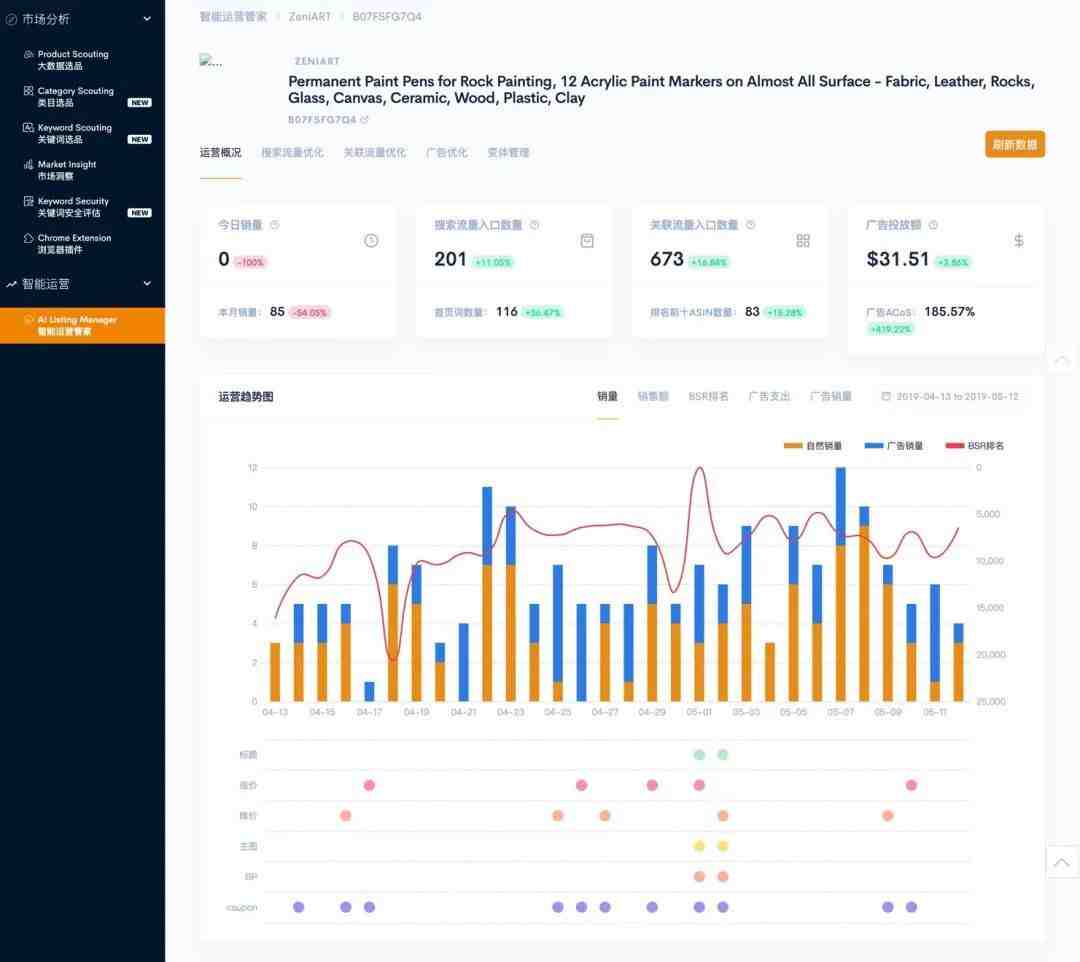Viewport: 1080px width, 962px height.
Task: Toggle the 自然销量 legend series
Action: 813,446
